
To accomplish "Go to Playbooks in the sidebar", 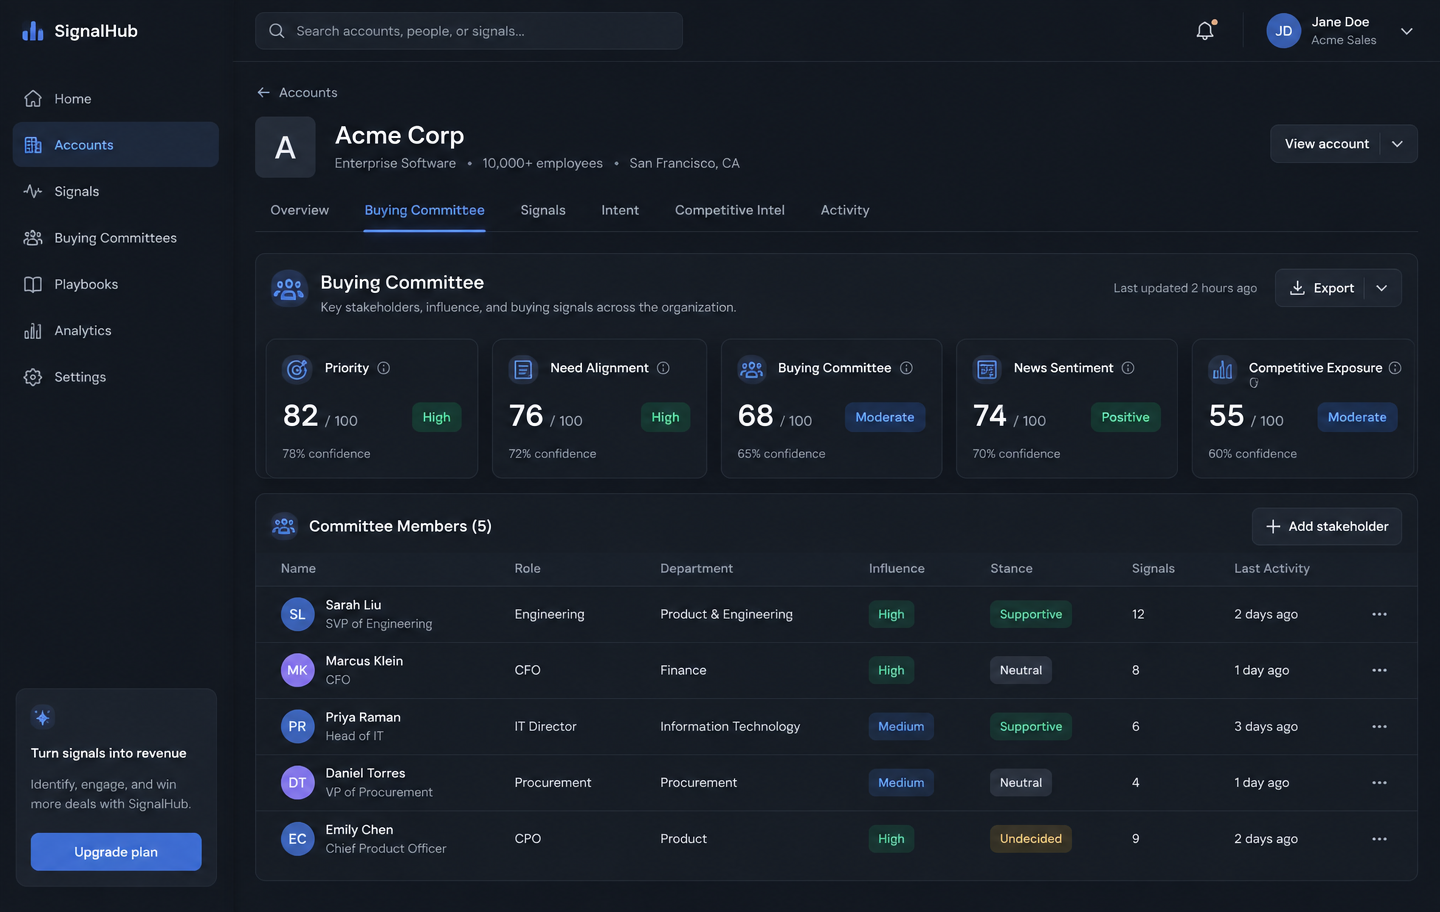I will pos(116,284).
